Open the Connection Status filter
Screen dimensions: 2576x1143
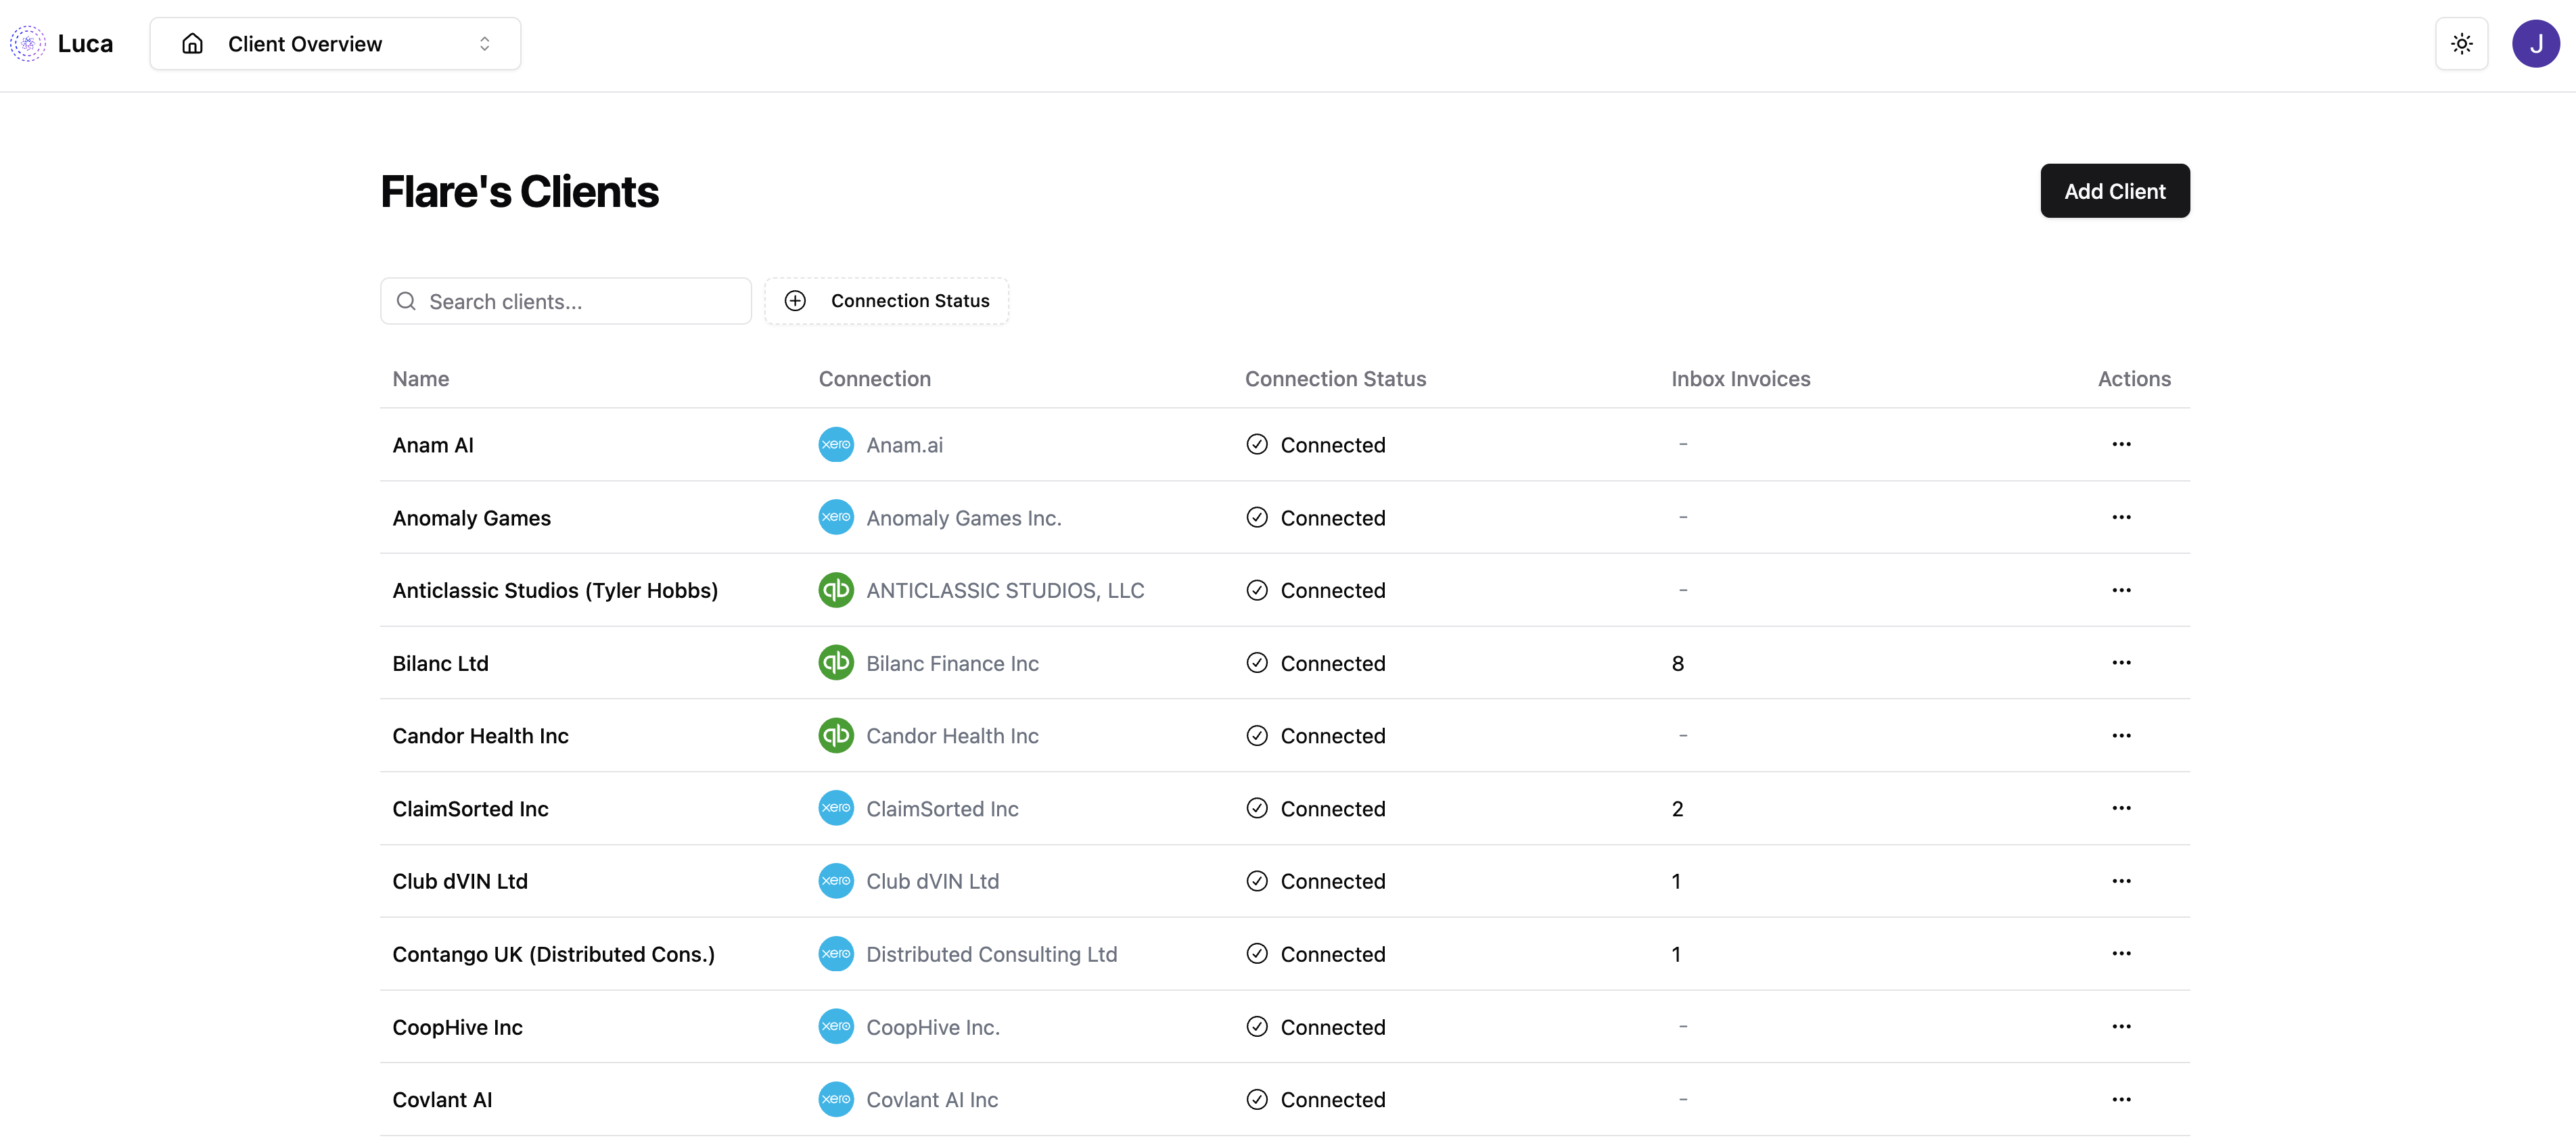click(887, 301)
